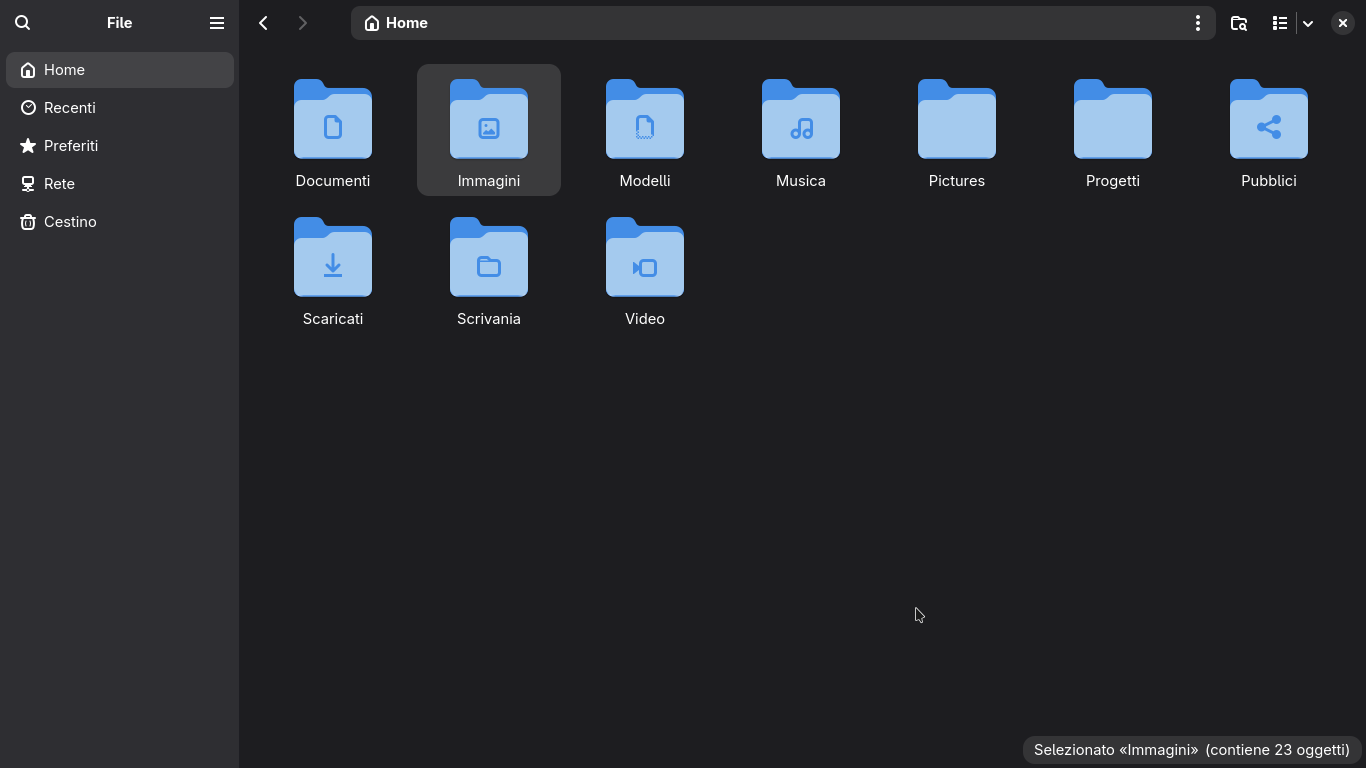This screenshot has height=768, width=1366.
Task: Go forward with the right arrow
Action: point(303,23)
